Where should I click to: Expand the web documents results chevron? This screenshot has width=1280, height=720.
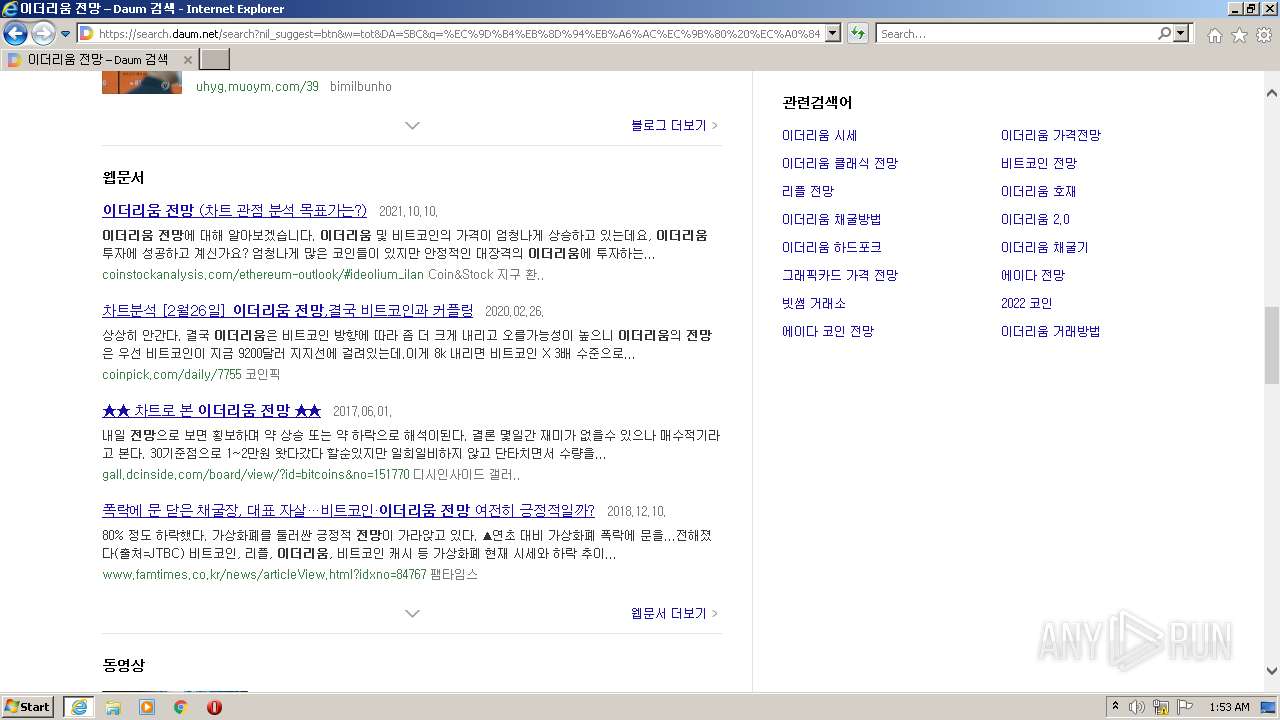coord(412,613)
